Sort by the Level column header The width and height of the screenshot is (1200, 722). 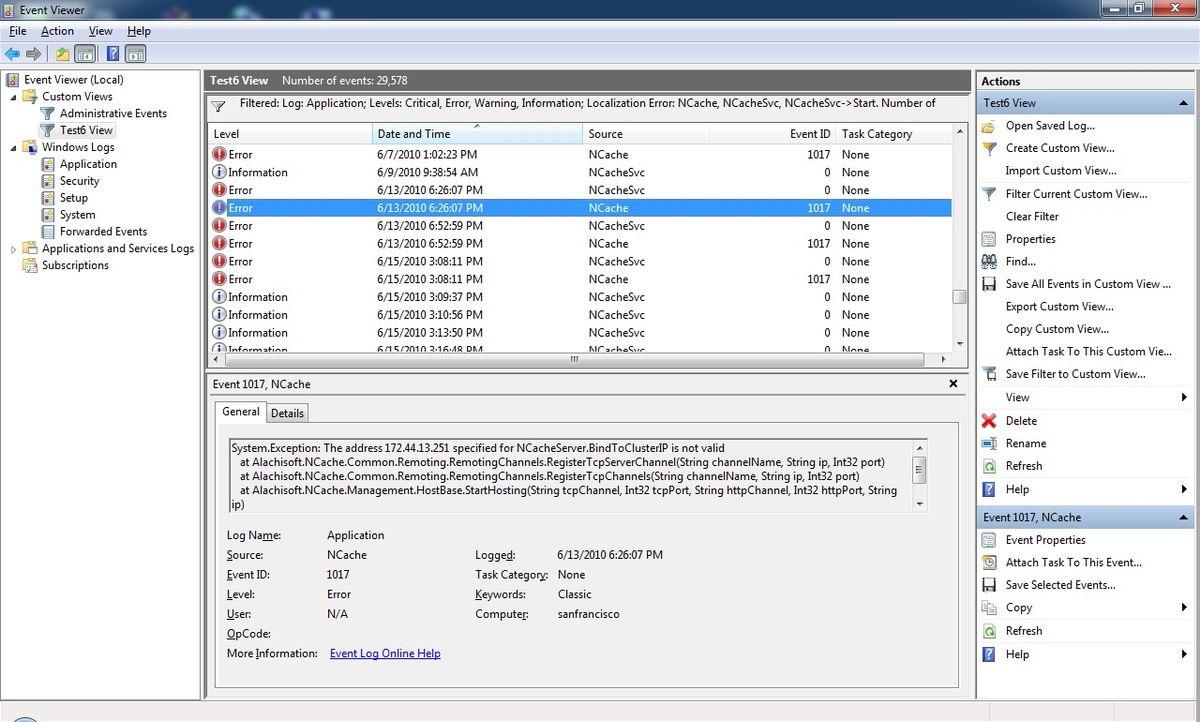[x=290, y=134]
